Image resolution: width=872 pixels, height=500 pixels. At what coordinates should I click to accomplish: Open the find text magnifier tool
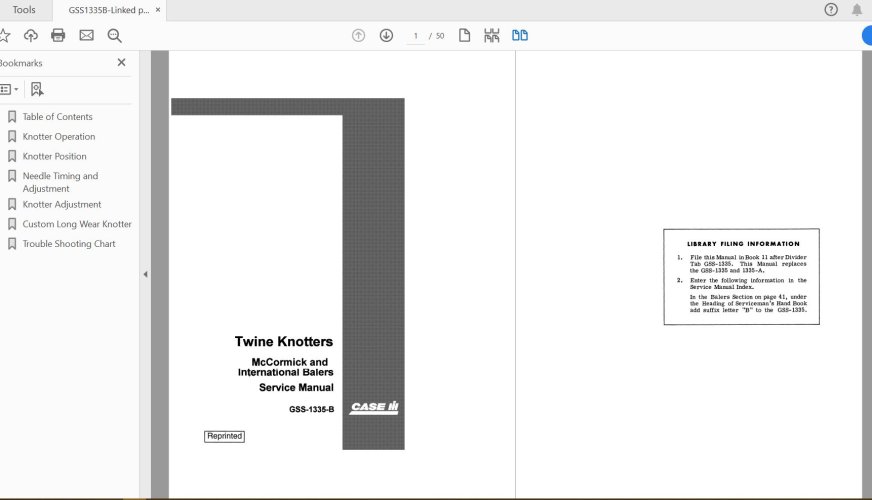point(114,36)
